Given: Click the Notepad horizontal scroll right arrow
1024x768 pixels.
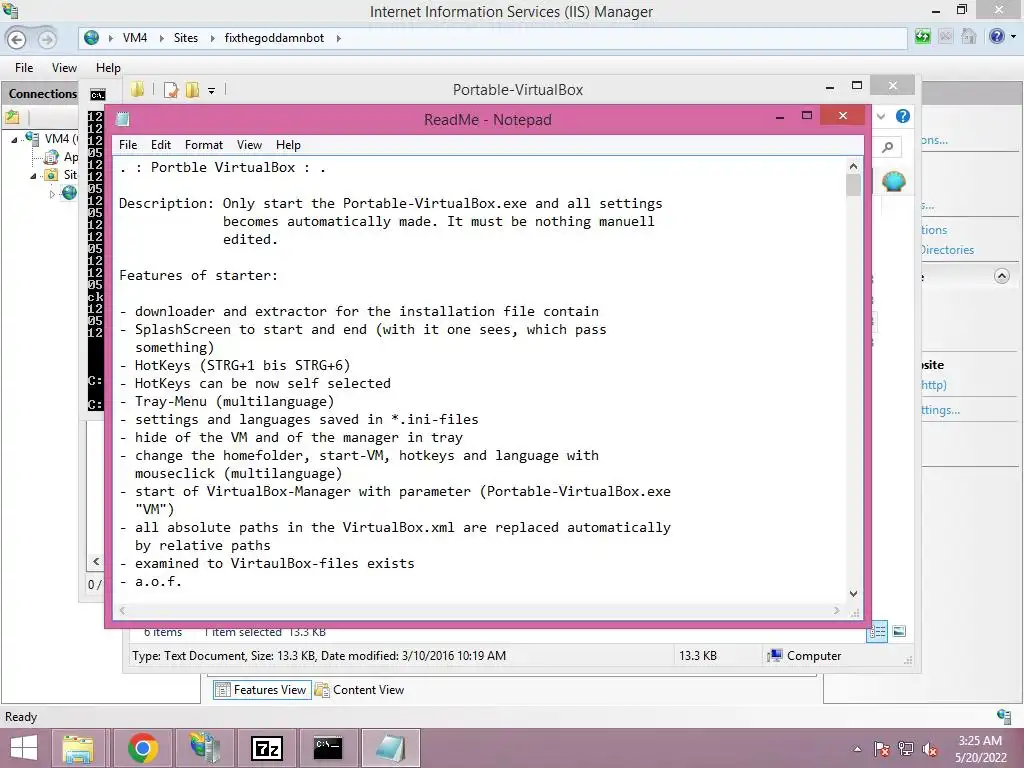Looking at the screenshot, I should (837, 611).
